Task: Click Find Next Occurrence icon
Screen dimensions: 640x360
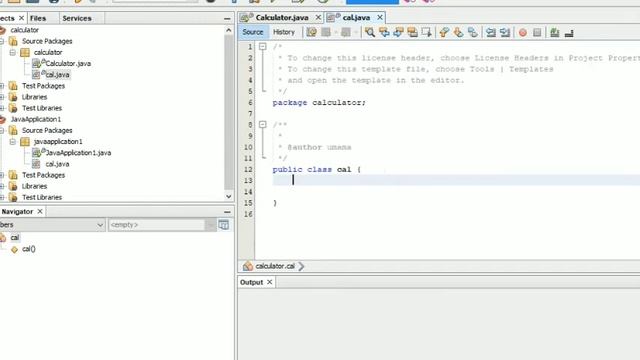Action: pos(398,32)
